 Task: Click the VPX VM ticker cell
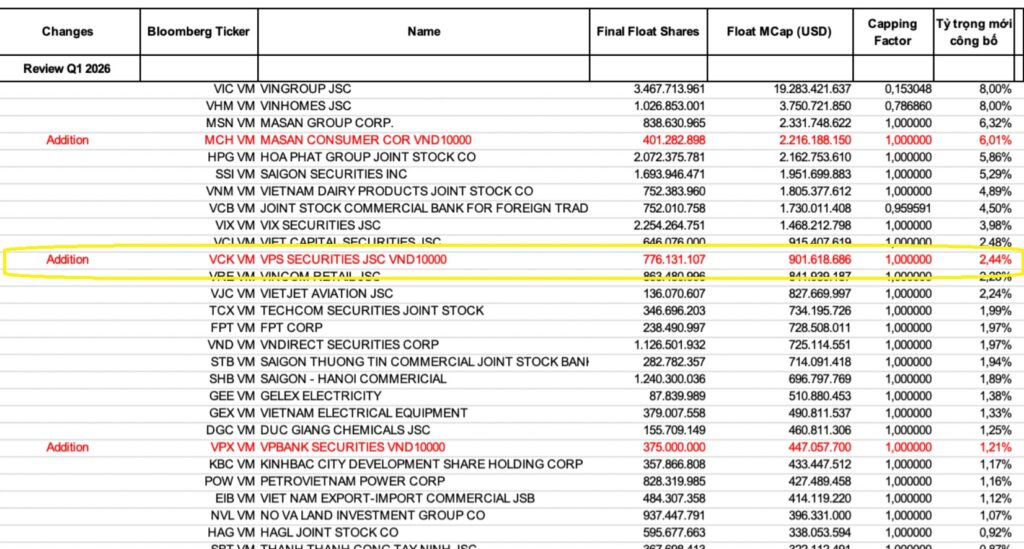click(232, 447)
